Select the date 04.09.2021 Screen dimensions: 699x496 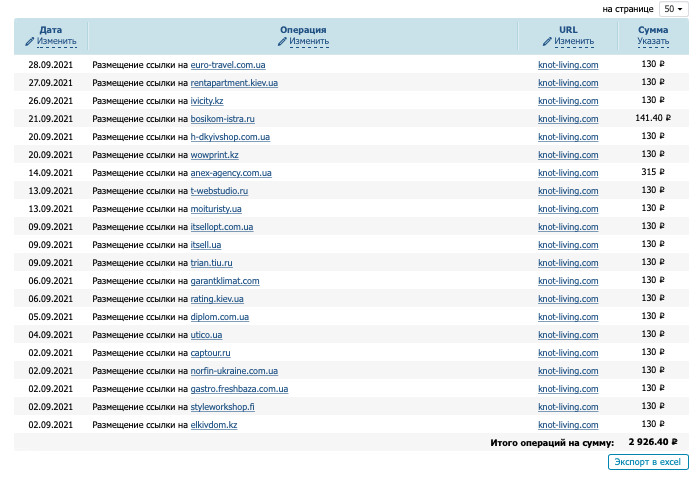tap(50, 335)
